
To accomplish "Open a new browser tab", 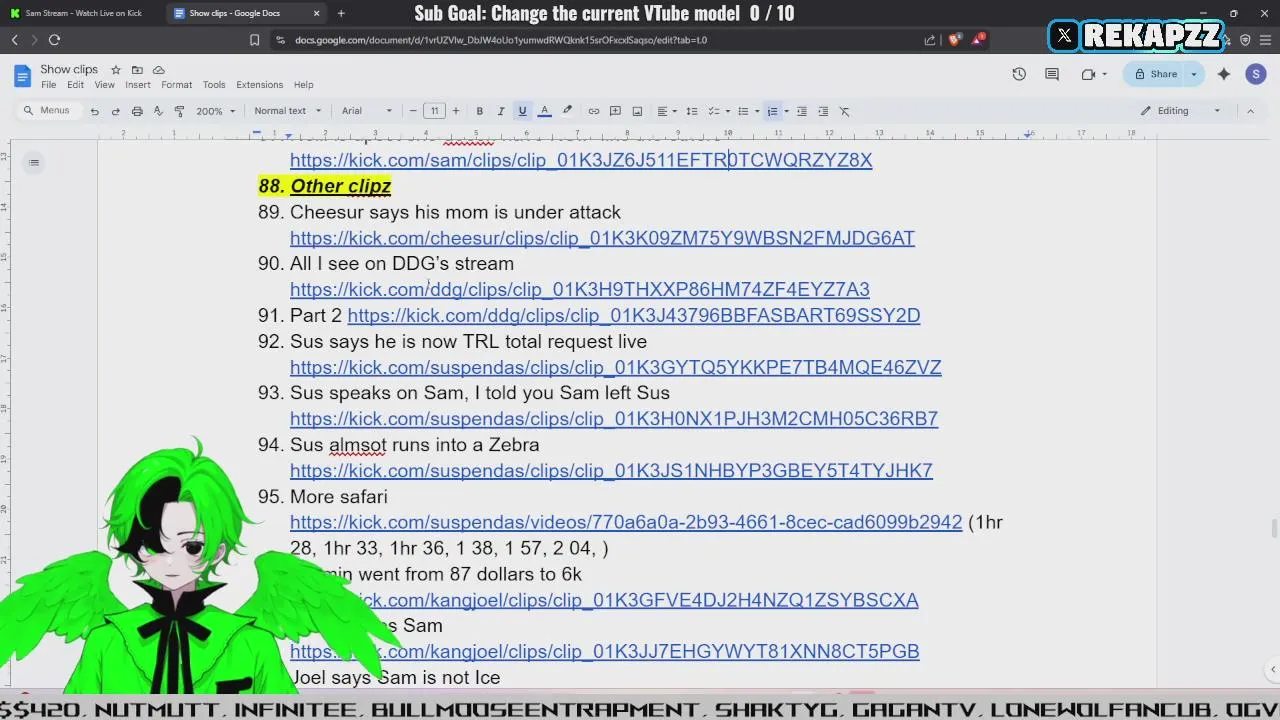I will tap(341, 13).
